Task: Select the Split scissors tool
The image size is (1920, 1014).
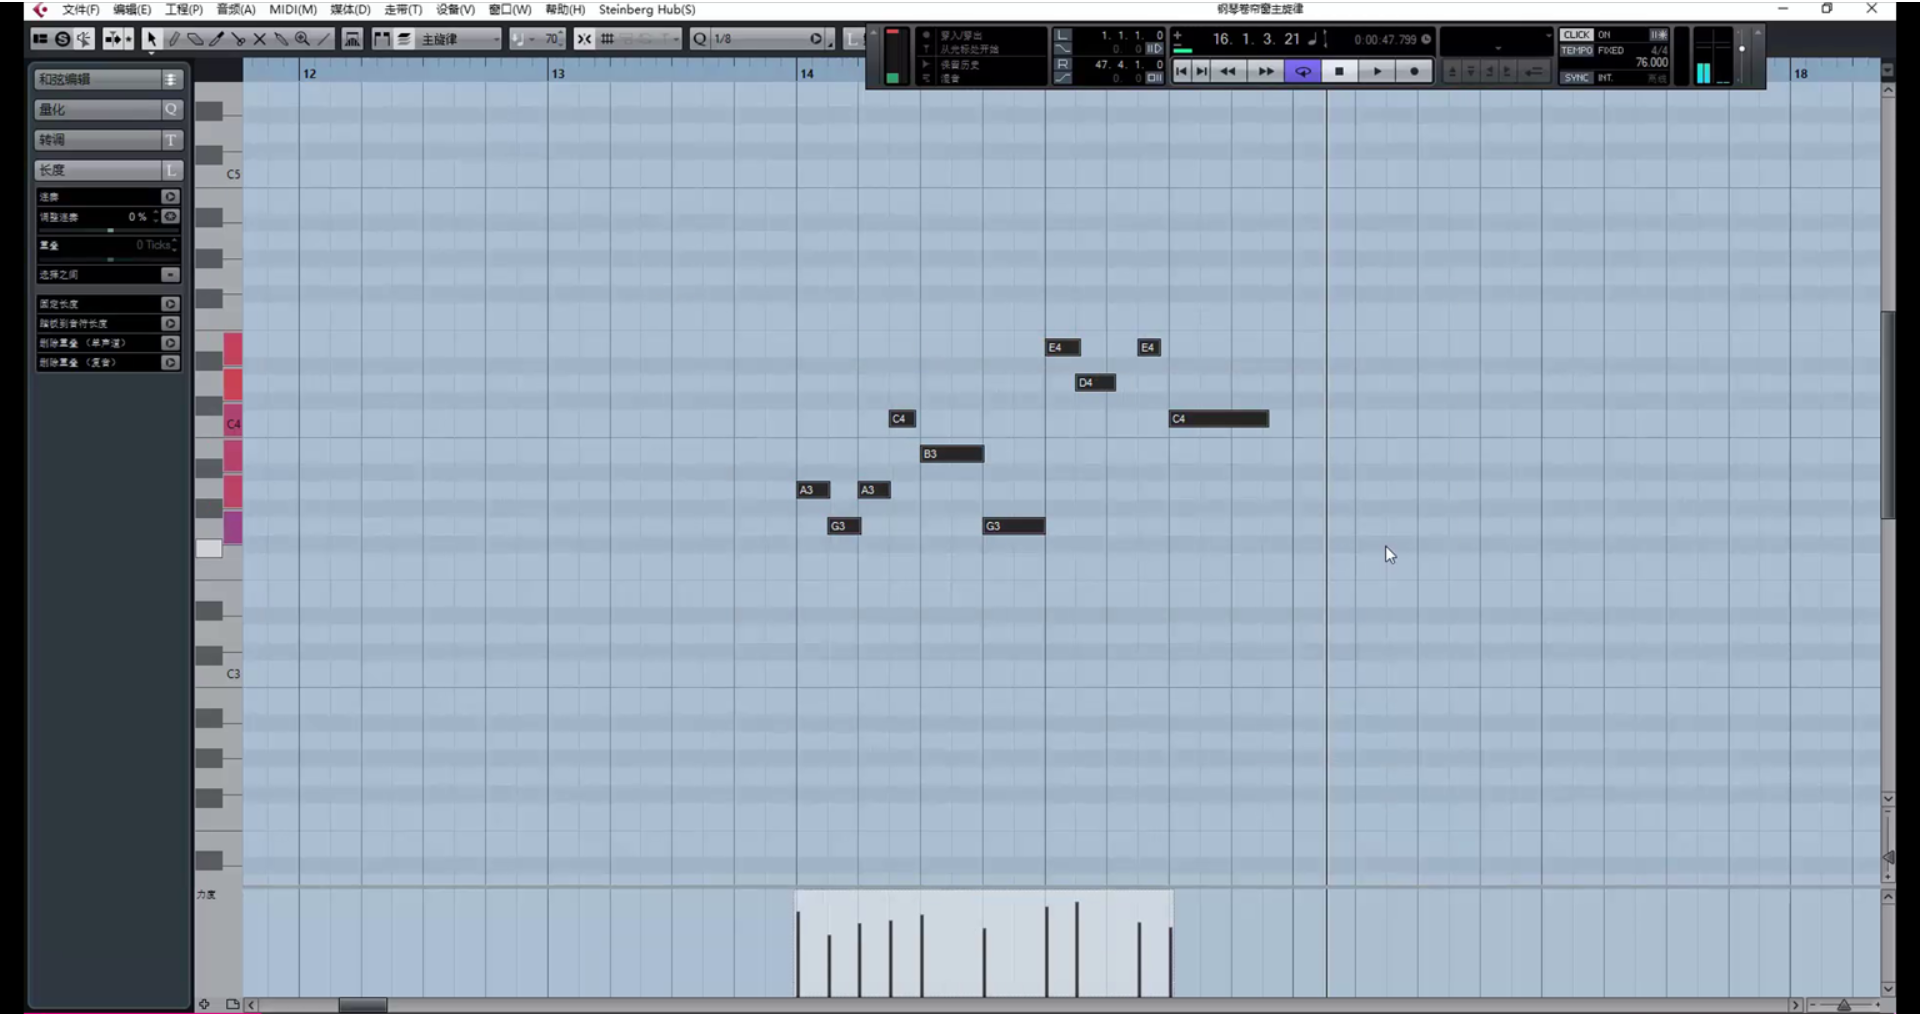Action: (x=238, y=39)
